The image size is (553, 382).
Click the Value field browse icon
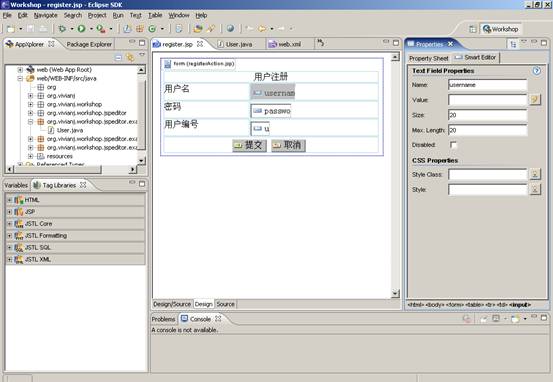pos(535,100)
